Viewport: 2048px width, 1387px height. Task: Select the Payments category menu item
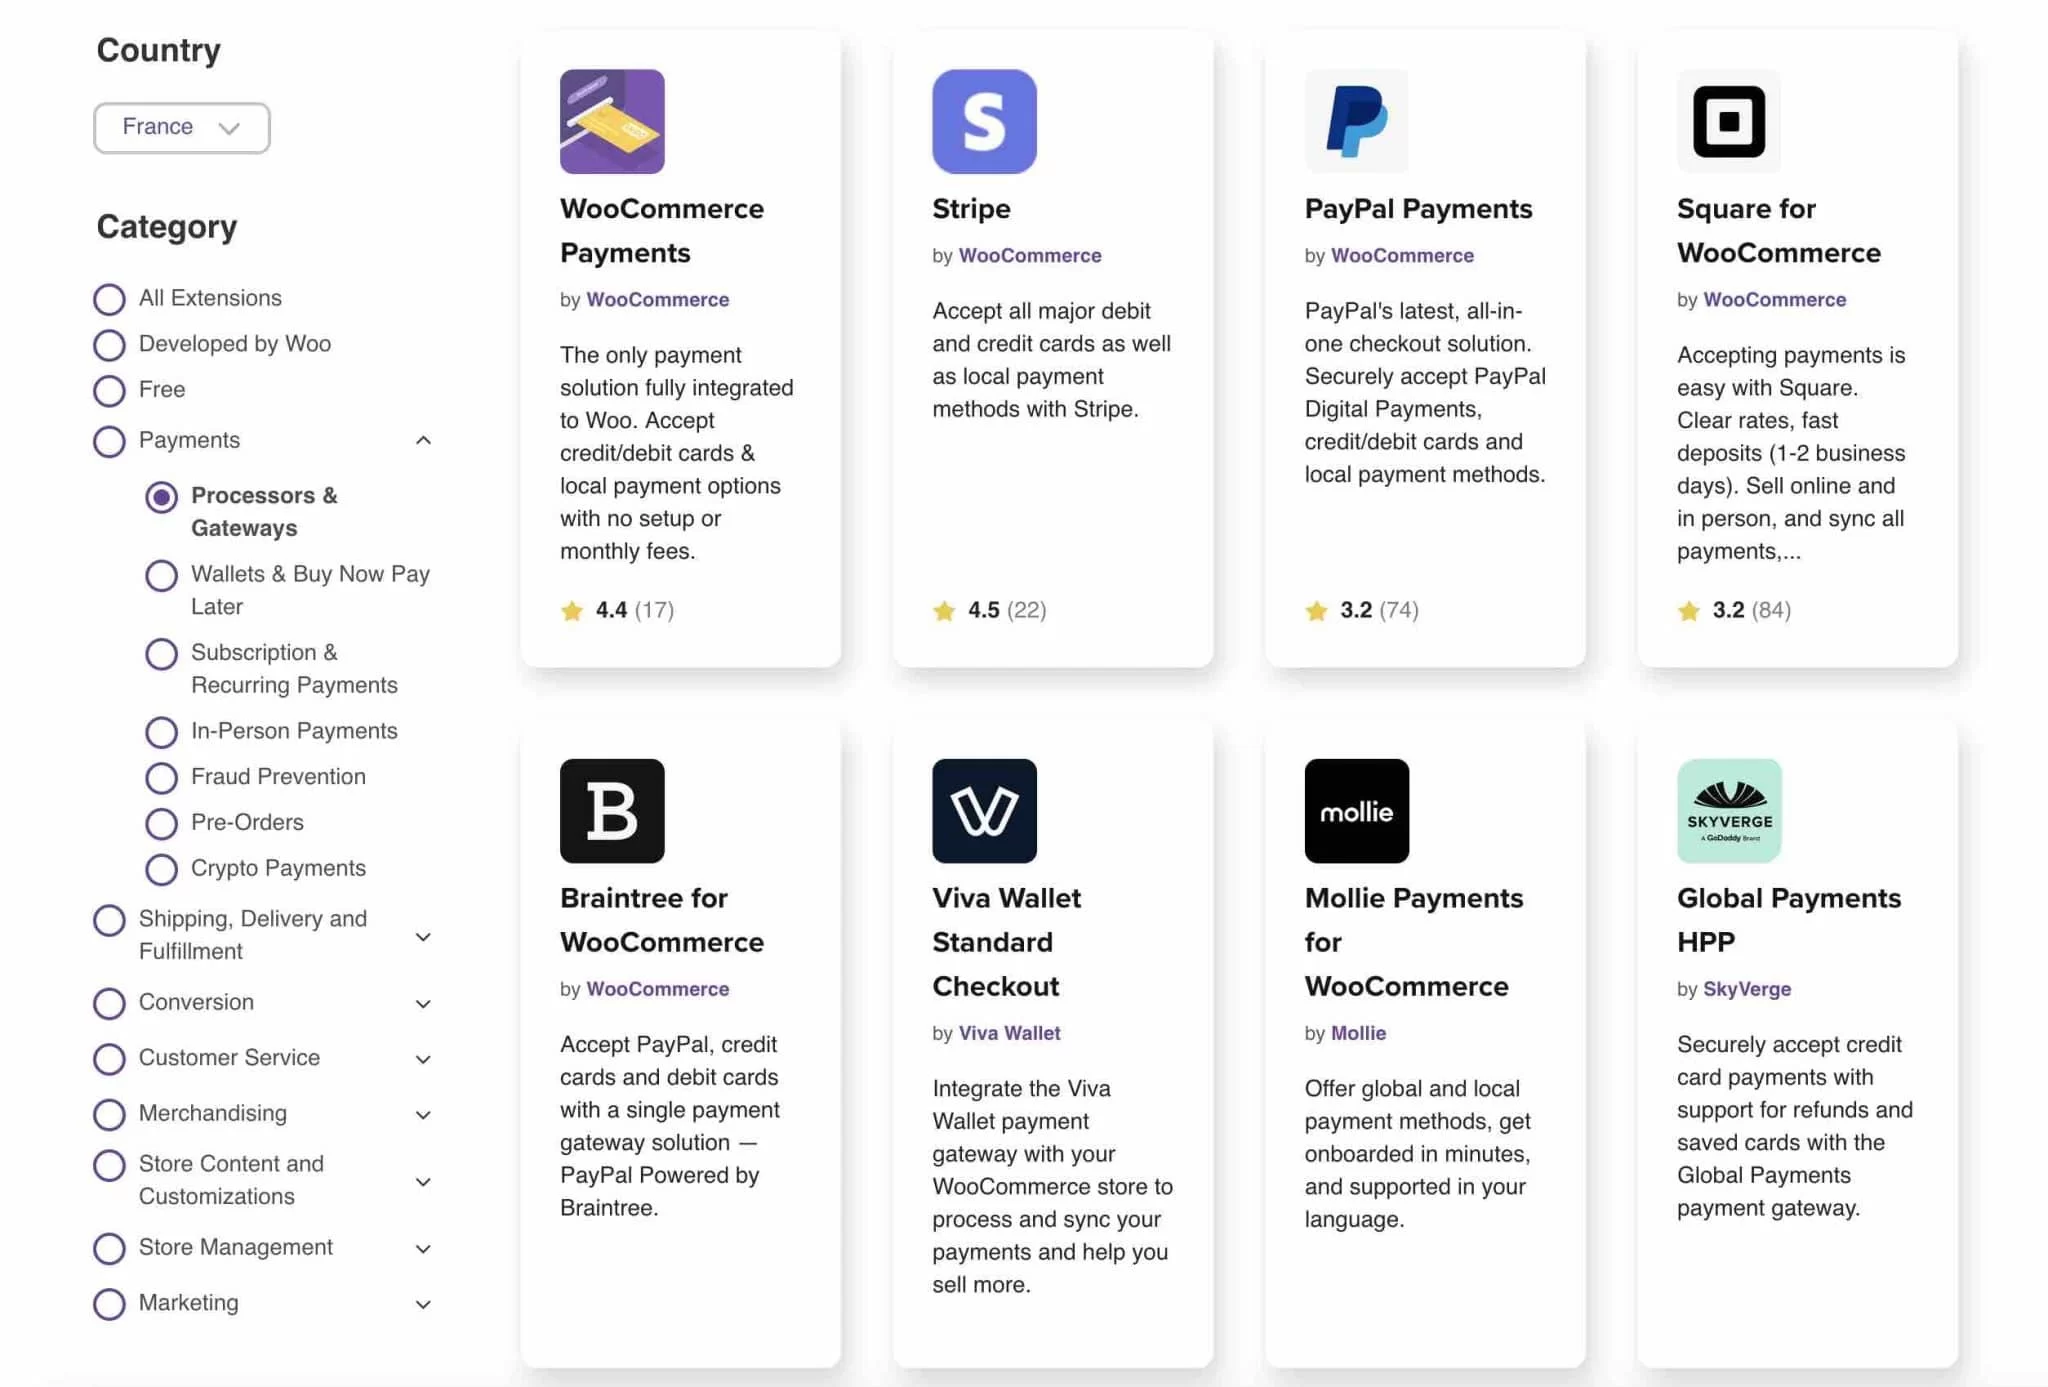click(x=190, y=440)
